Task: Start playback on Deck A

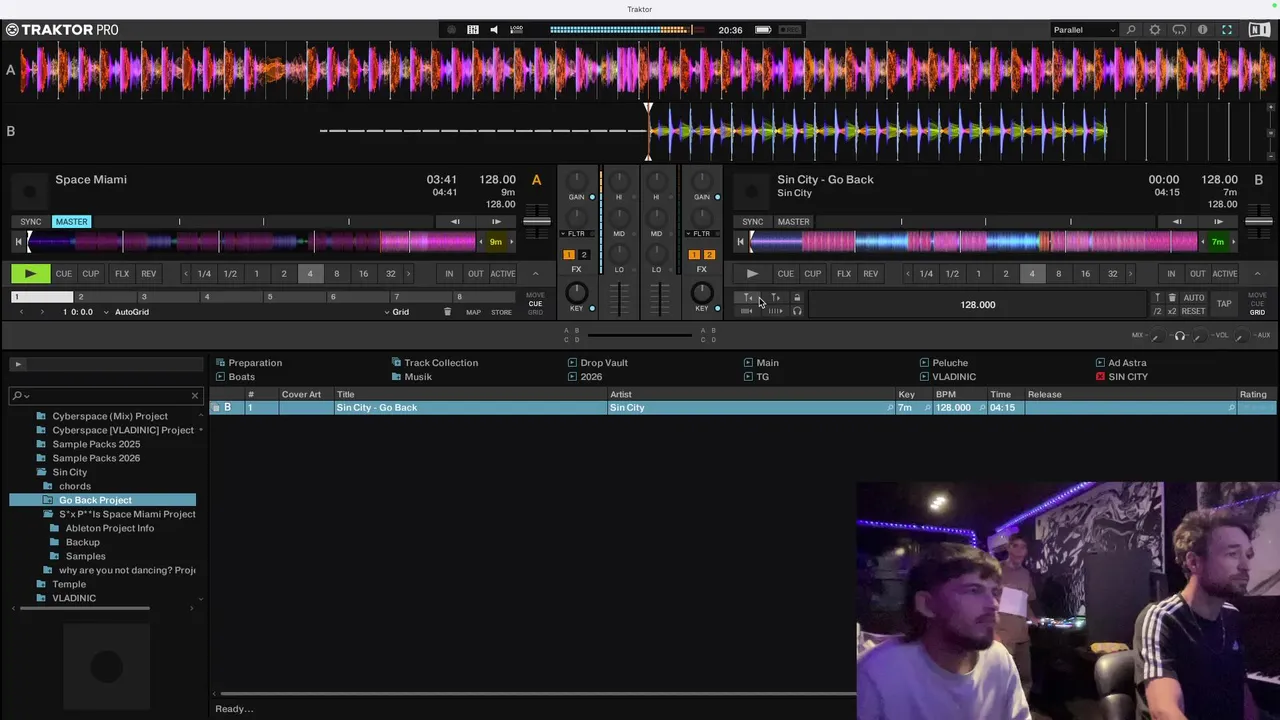Action: coord(30,273)
